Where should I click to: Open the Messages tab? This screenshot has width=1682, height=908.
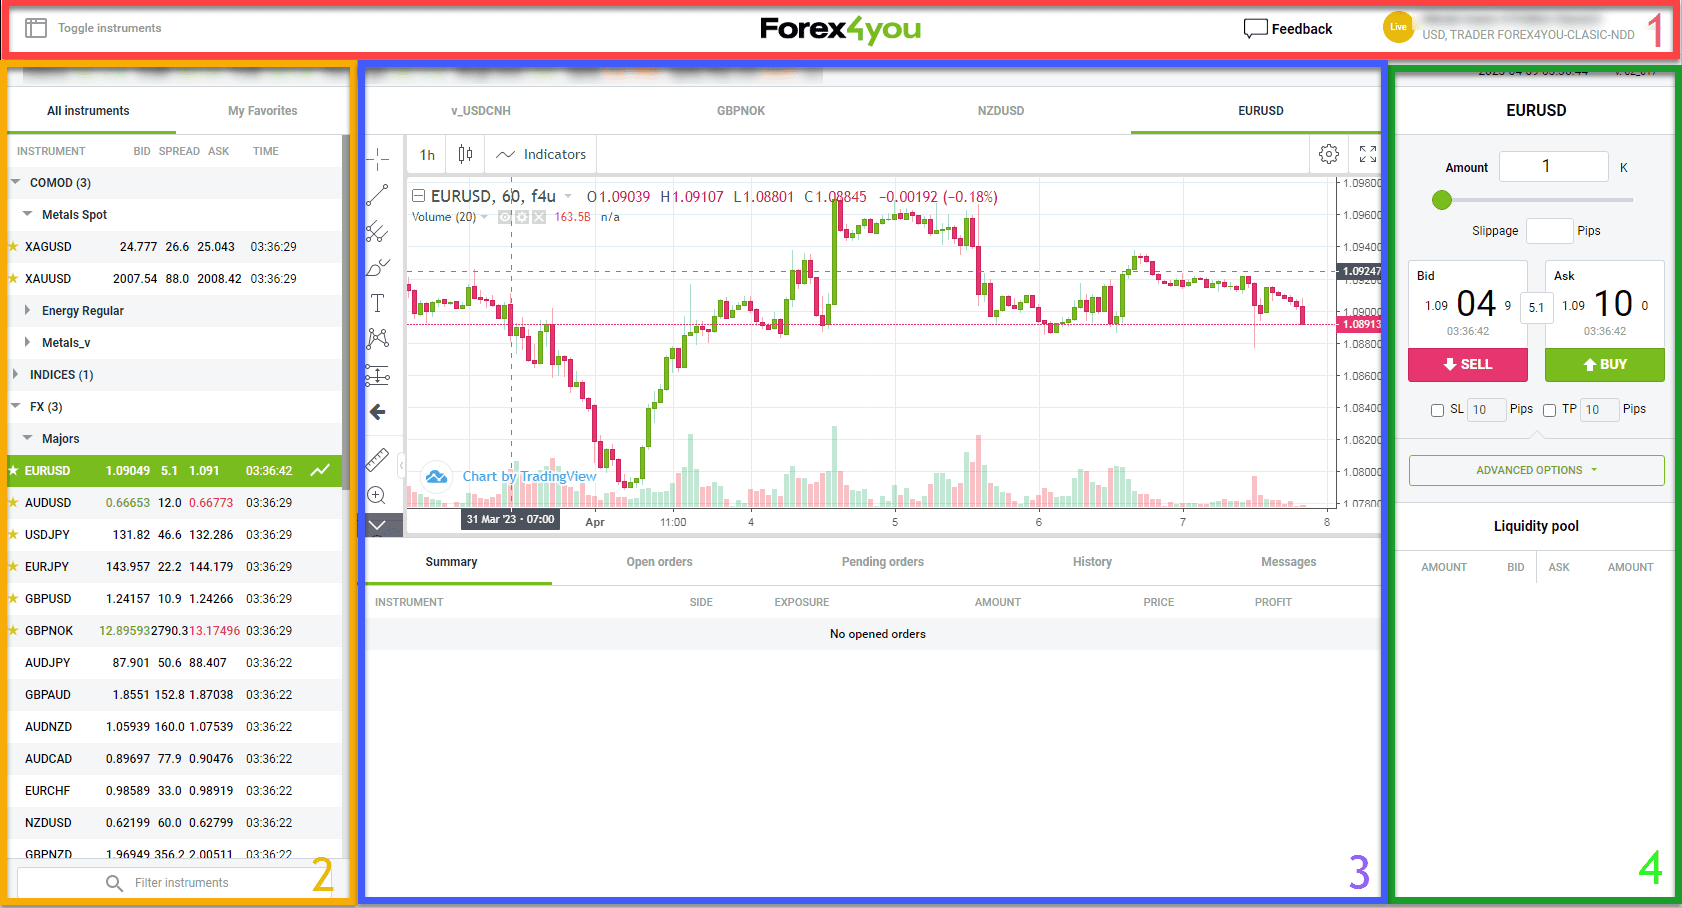coord(1288,562)
